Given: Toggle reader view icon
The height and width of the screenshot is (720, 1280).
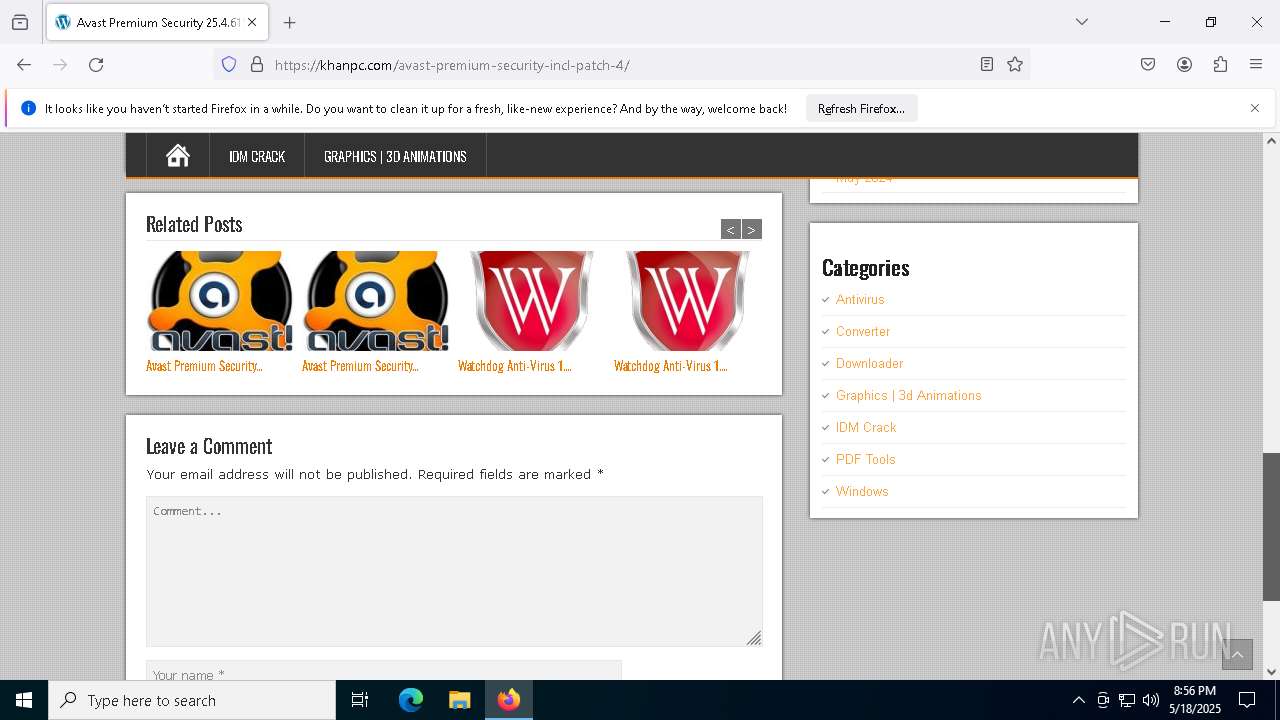Looking at the screenshot, I should click(x=987, y=65).
